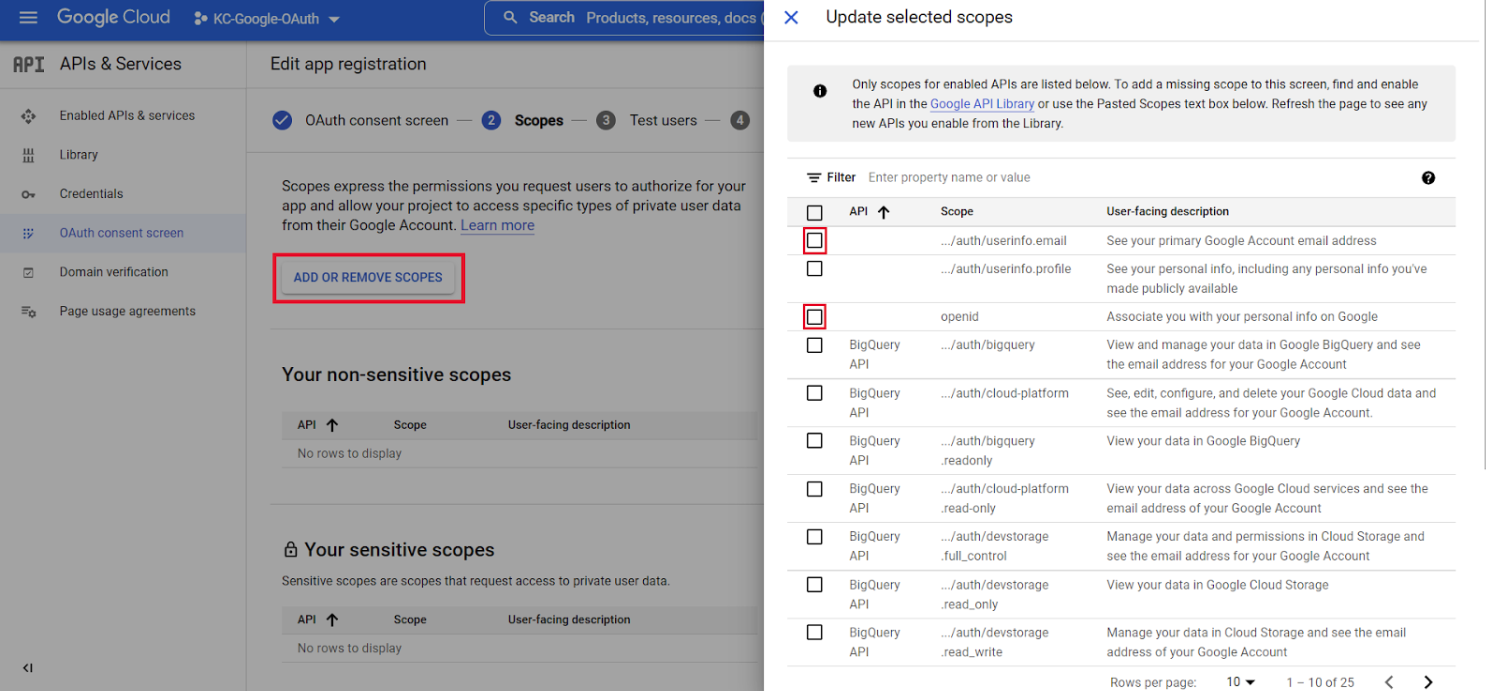Screen dimensions: 1486x696
Task: Click the ADD OR REMOVE SCOPES button
Action: tap(368, 277)
